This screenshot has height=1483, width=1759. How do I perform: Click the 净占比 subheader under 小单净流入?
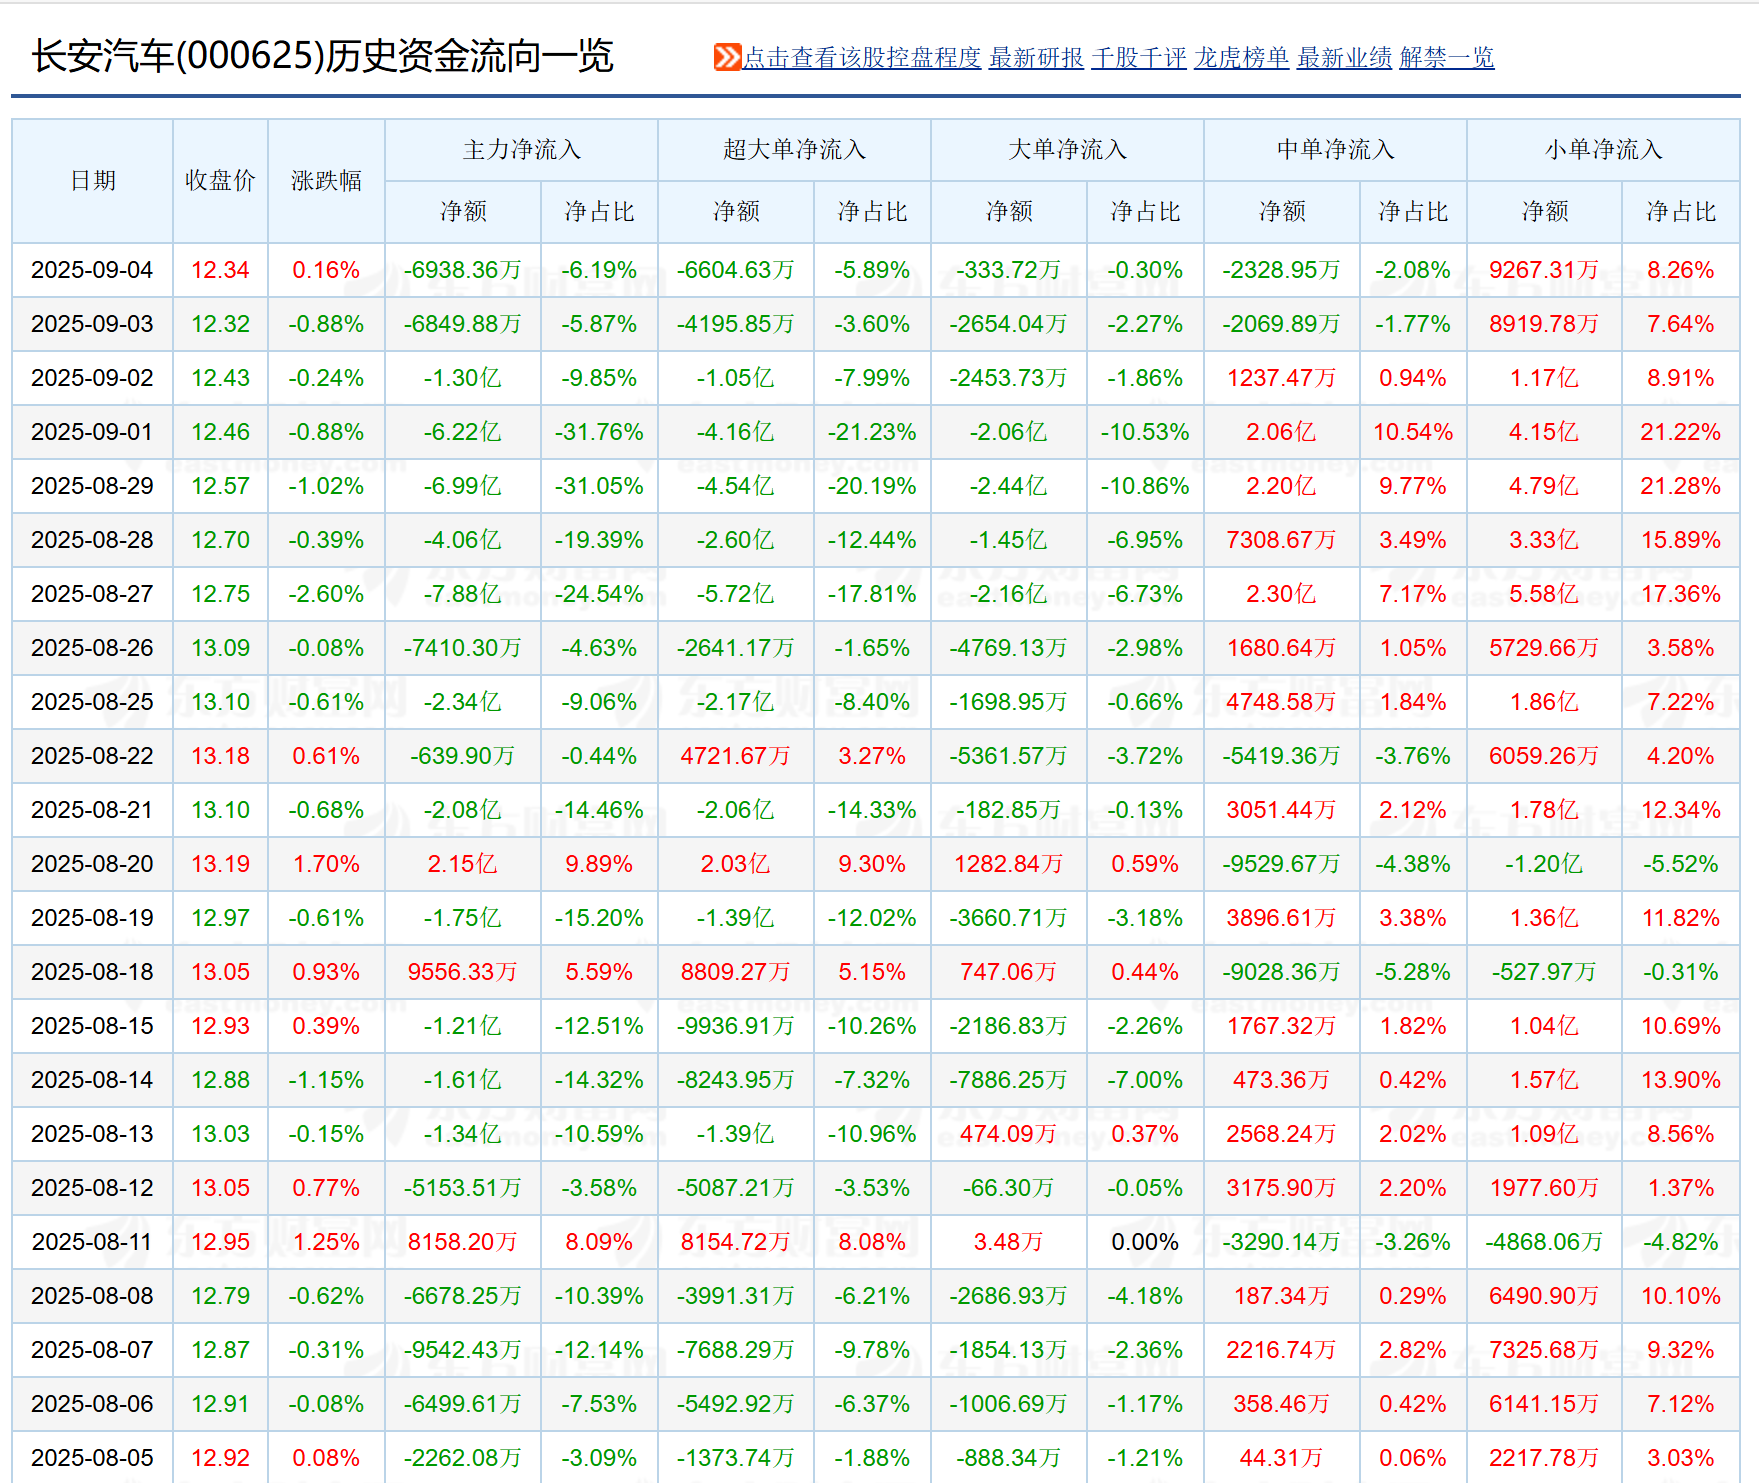point(1681,212)
